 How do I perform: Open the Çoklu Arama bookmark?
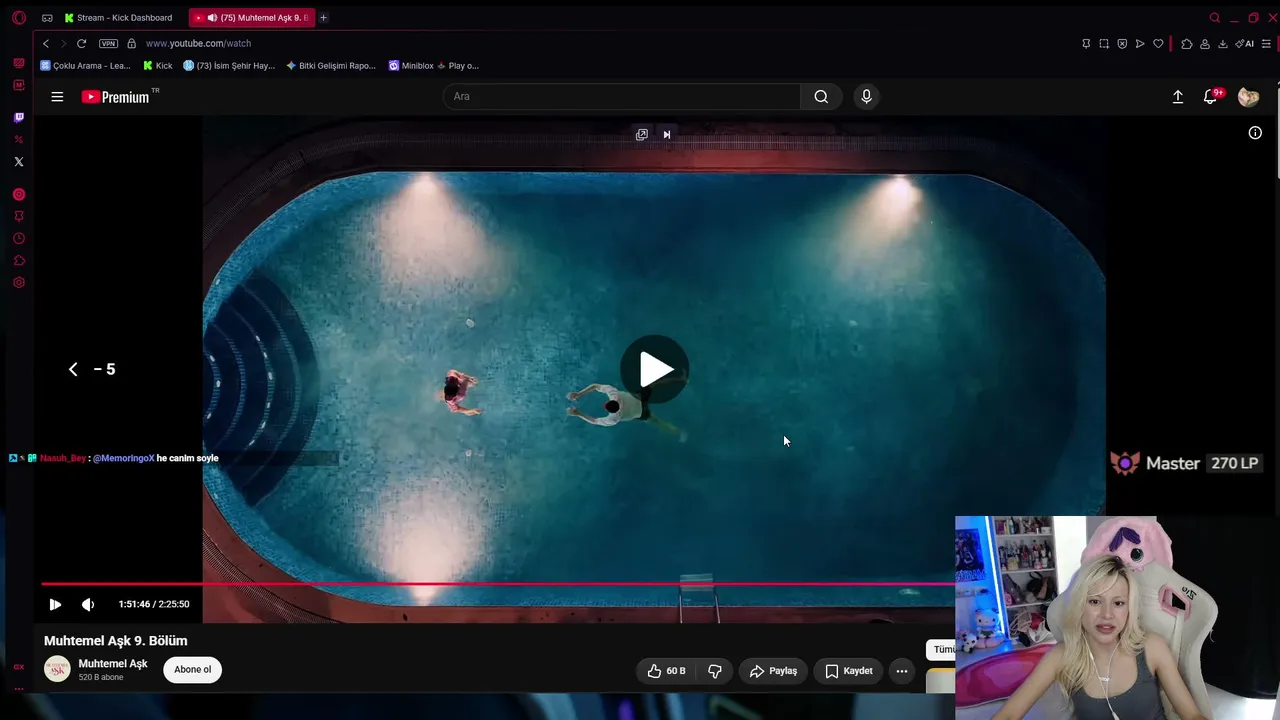(x=85, y=66)
